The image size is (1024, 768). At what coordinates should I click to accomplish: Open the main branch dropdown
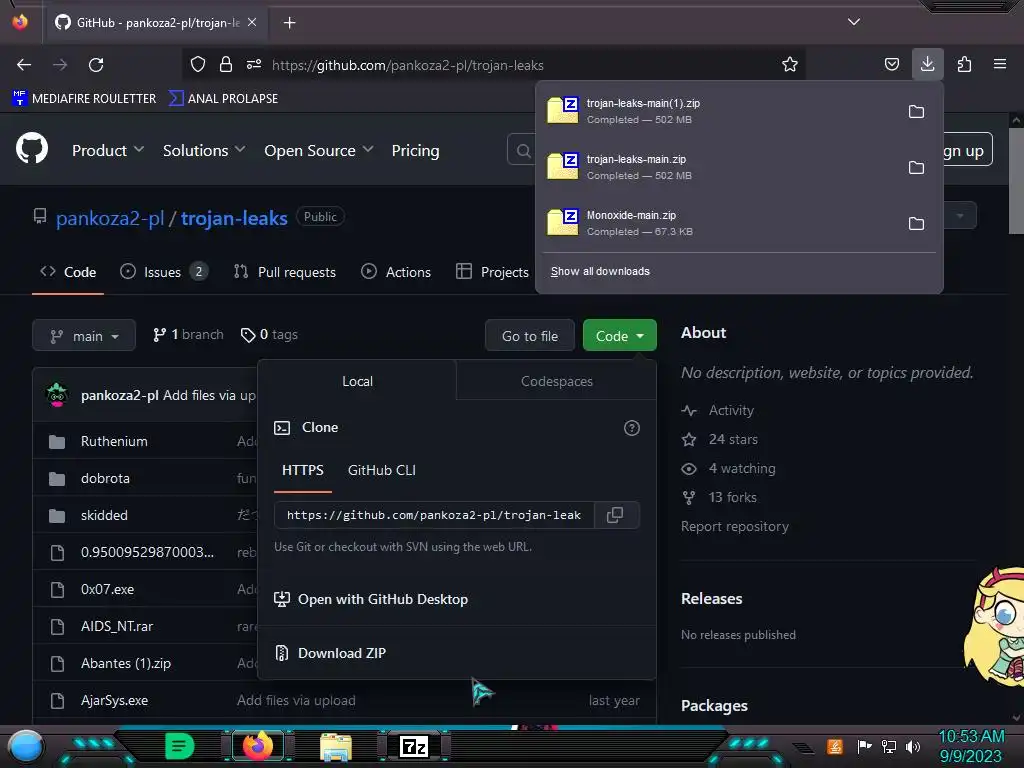click(x=84, y=336)
